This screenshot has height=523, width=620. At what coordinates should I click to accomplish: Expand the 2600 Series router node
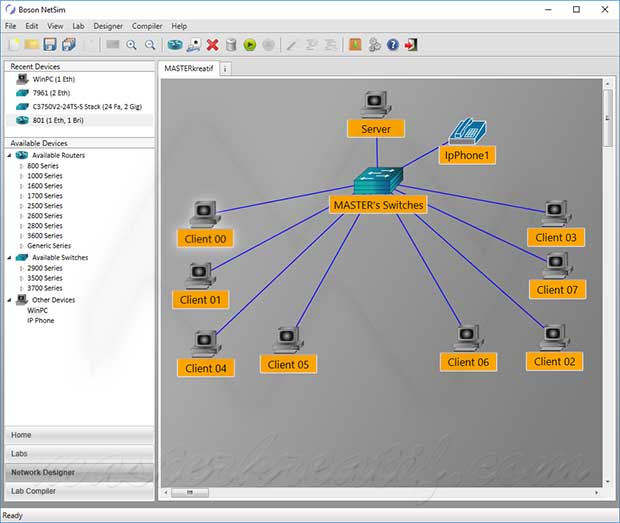21,216
